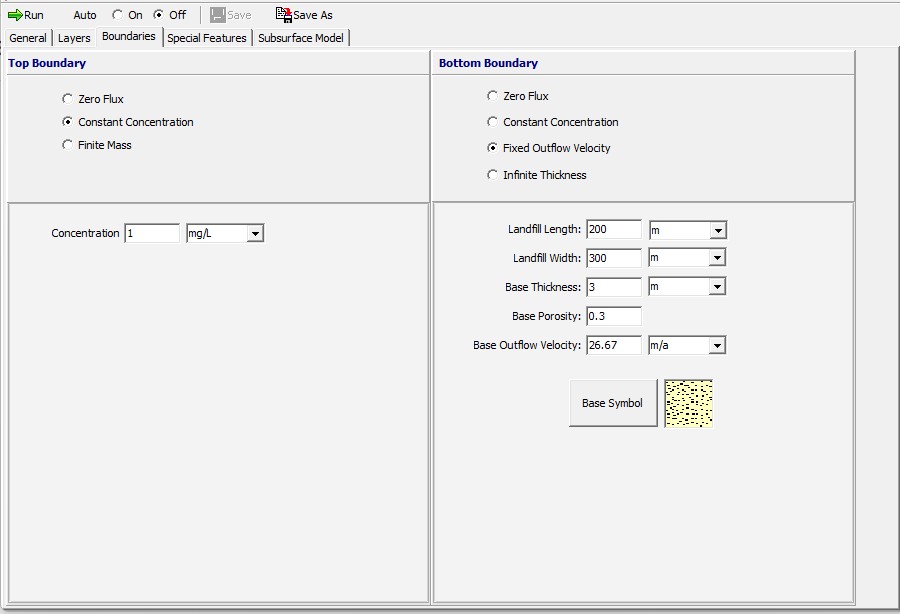
Task: Open the Subsurface Model tab
Action: point(301,38)
